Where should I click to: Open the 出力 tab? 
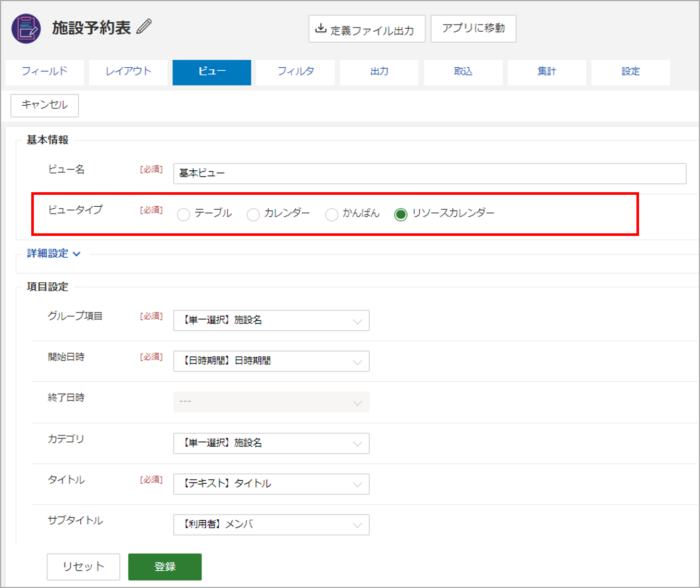pyautogui.click(x=379, y=72)
